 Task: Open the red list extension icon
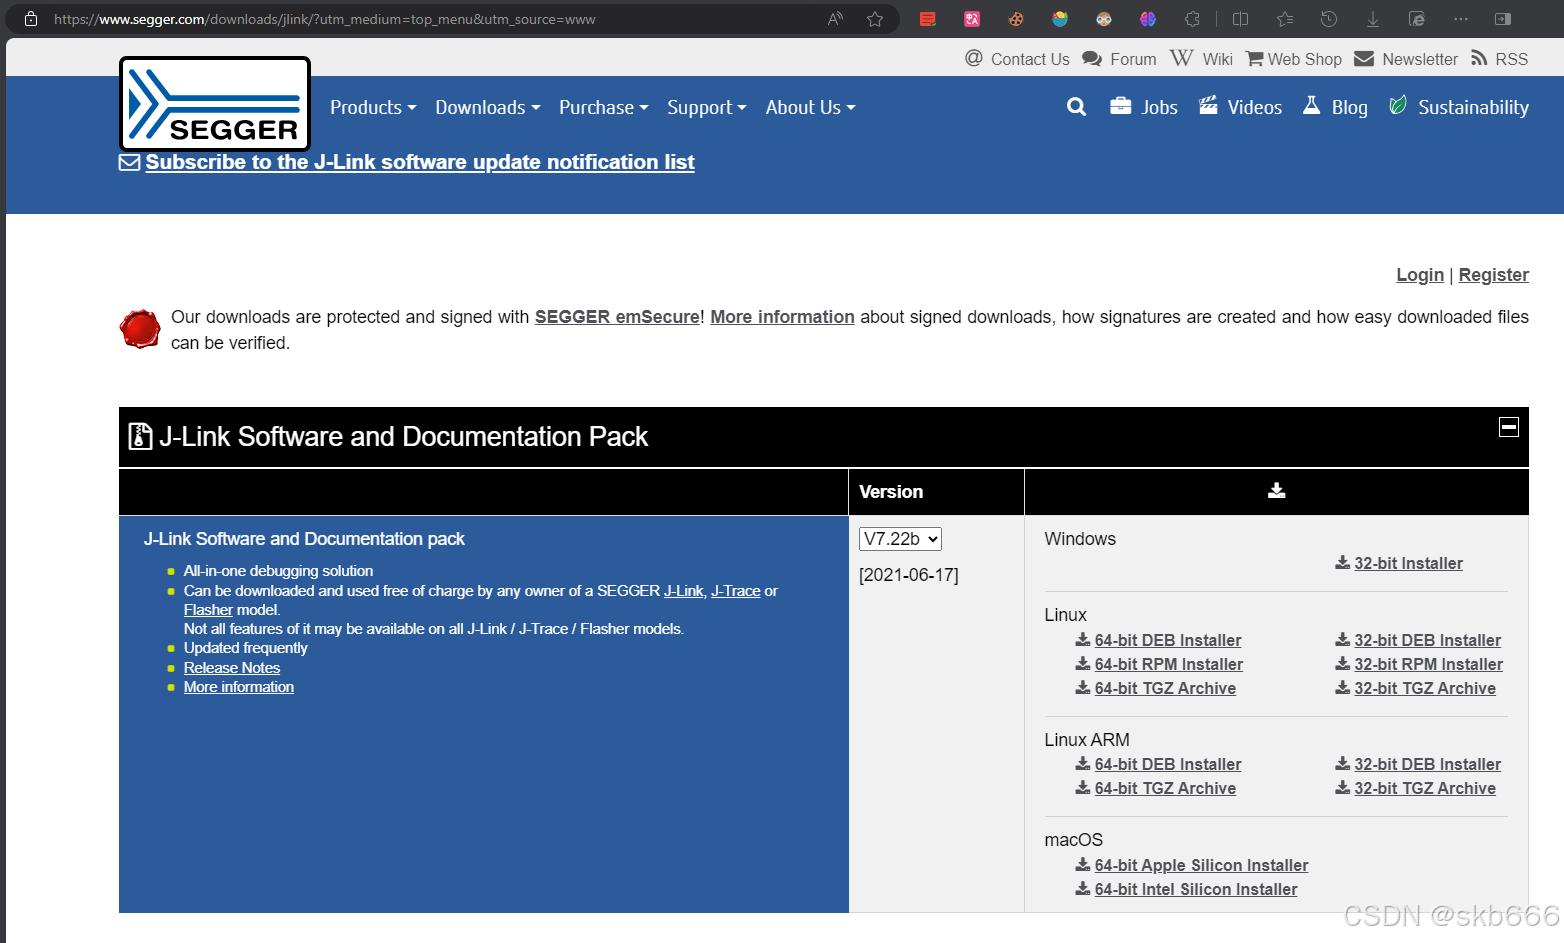(928, 19)
